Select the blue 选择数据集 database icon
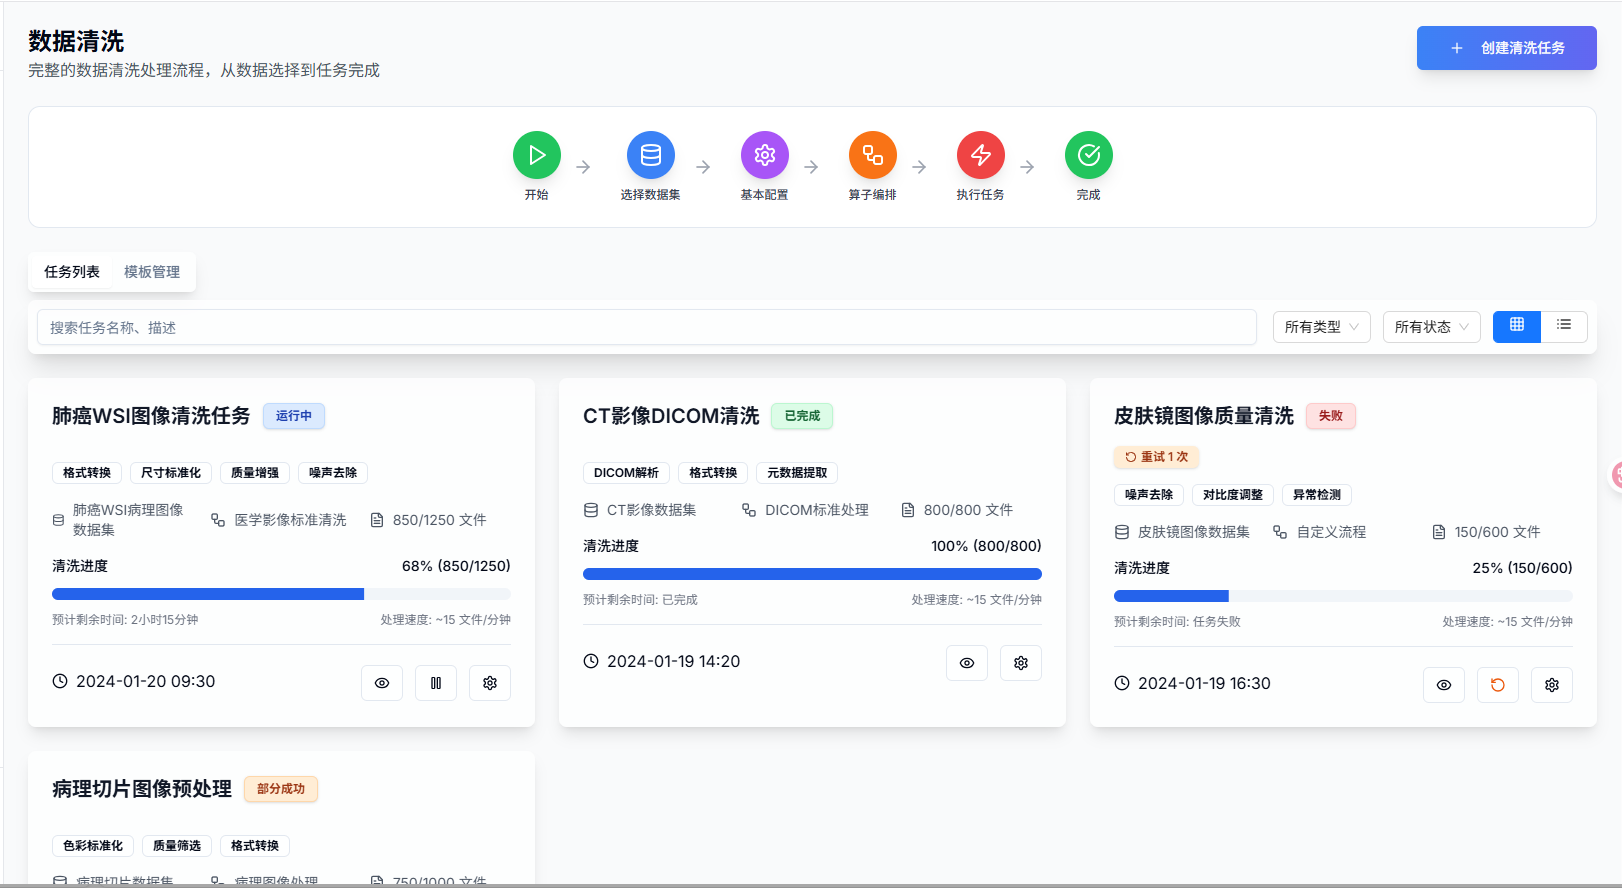This screenshot has height=888, width=1622. 651,155
